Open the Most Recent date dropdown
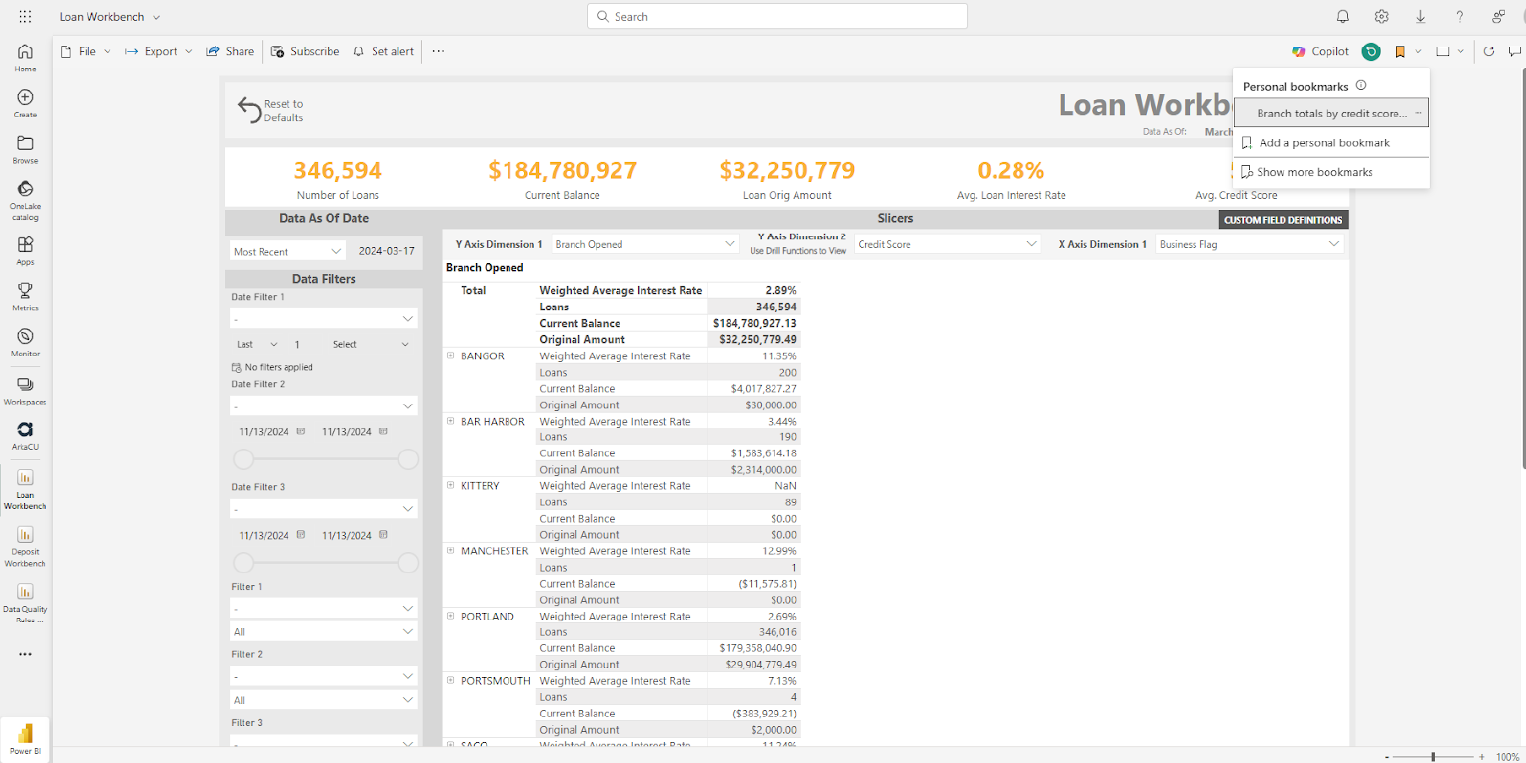This screenshot has width=1526, height=763. coord(288,251)
